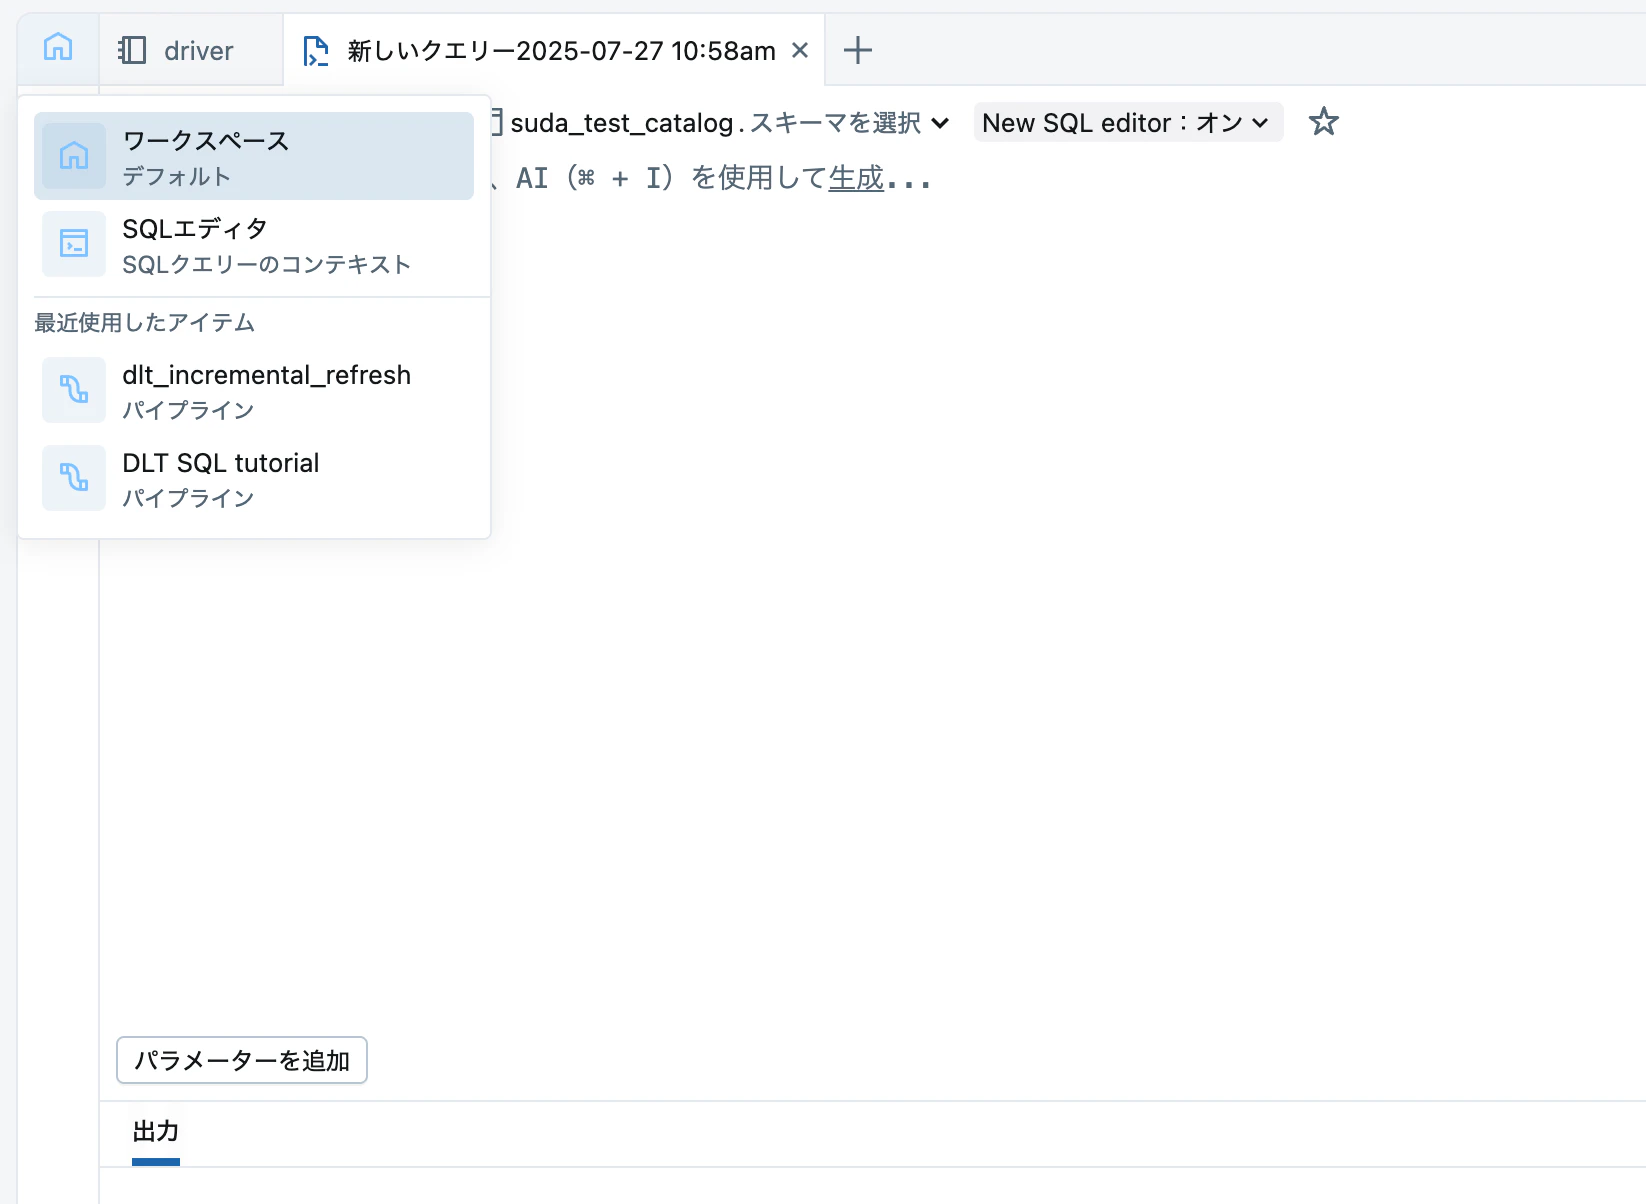Click the 生成 link in the editor placeholder
Image resolution: width=1646 pixels, height=1204 pixels.
pos(856,178)
